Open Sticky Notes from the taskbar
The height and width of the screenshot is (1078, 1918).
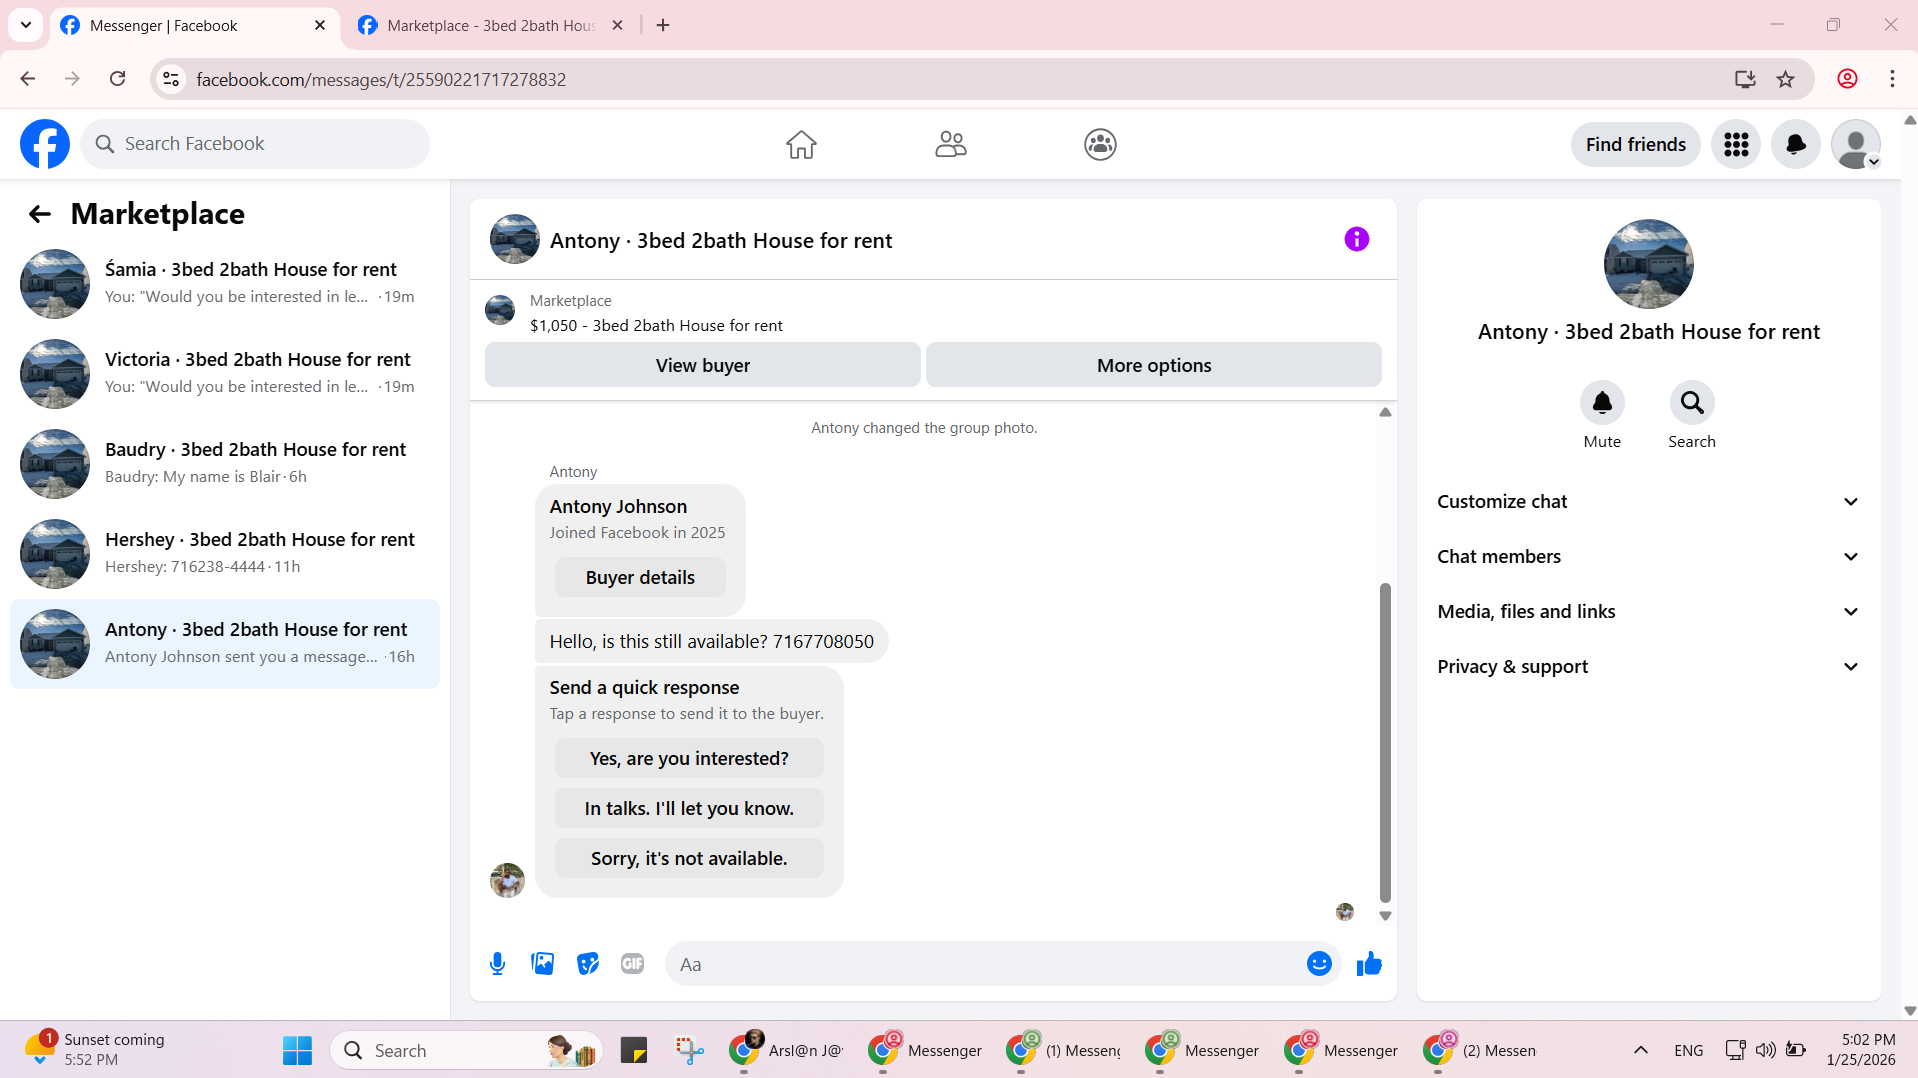click(x=634, y=1050)
